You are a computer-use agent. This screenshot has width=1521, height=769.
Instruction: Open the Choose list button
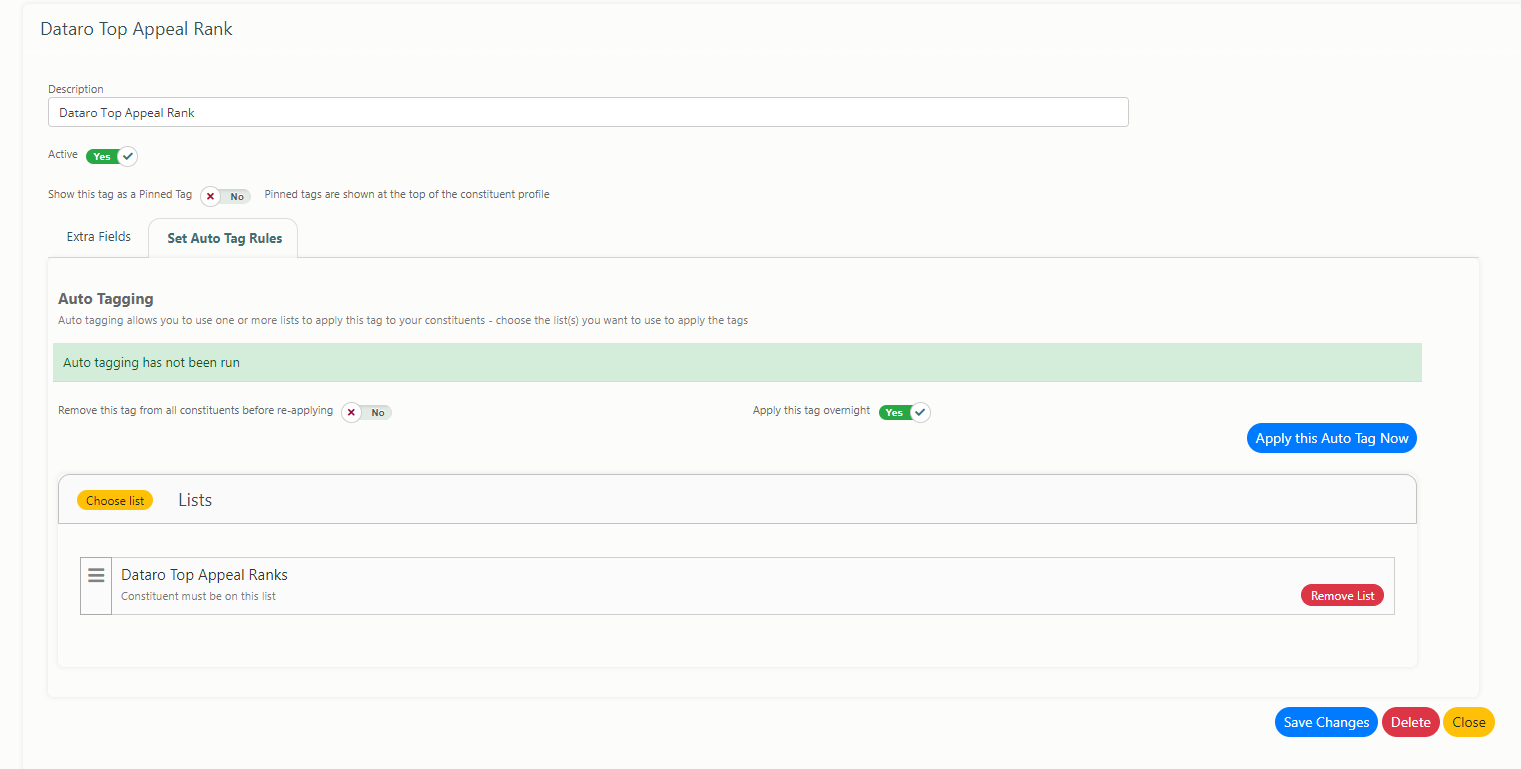tap(115, 500)
